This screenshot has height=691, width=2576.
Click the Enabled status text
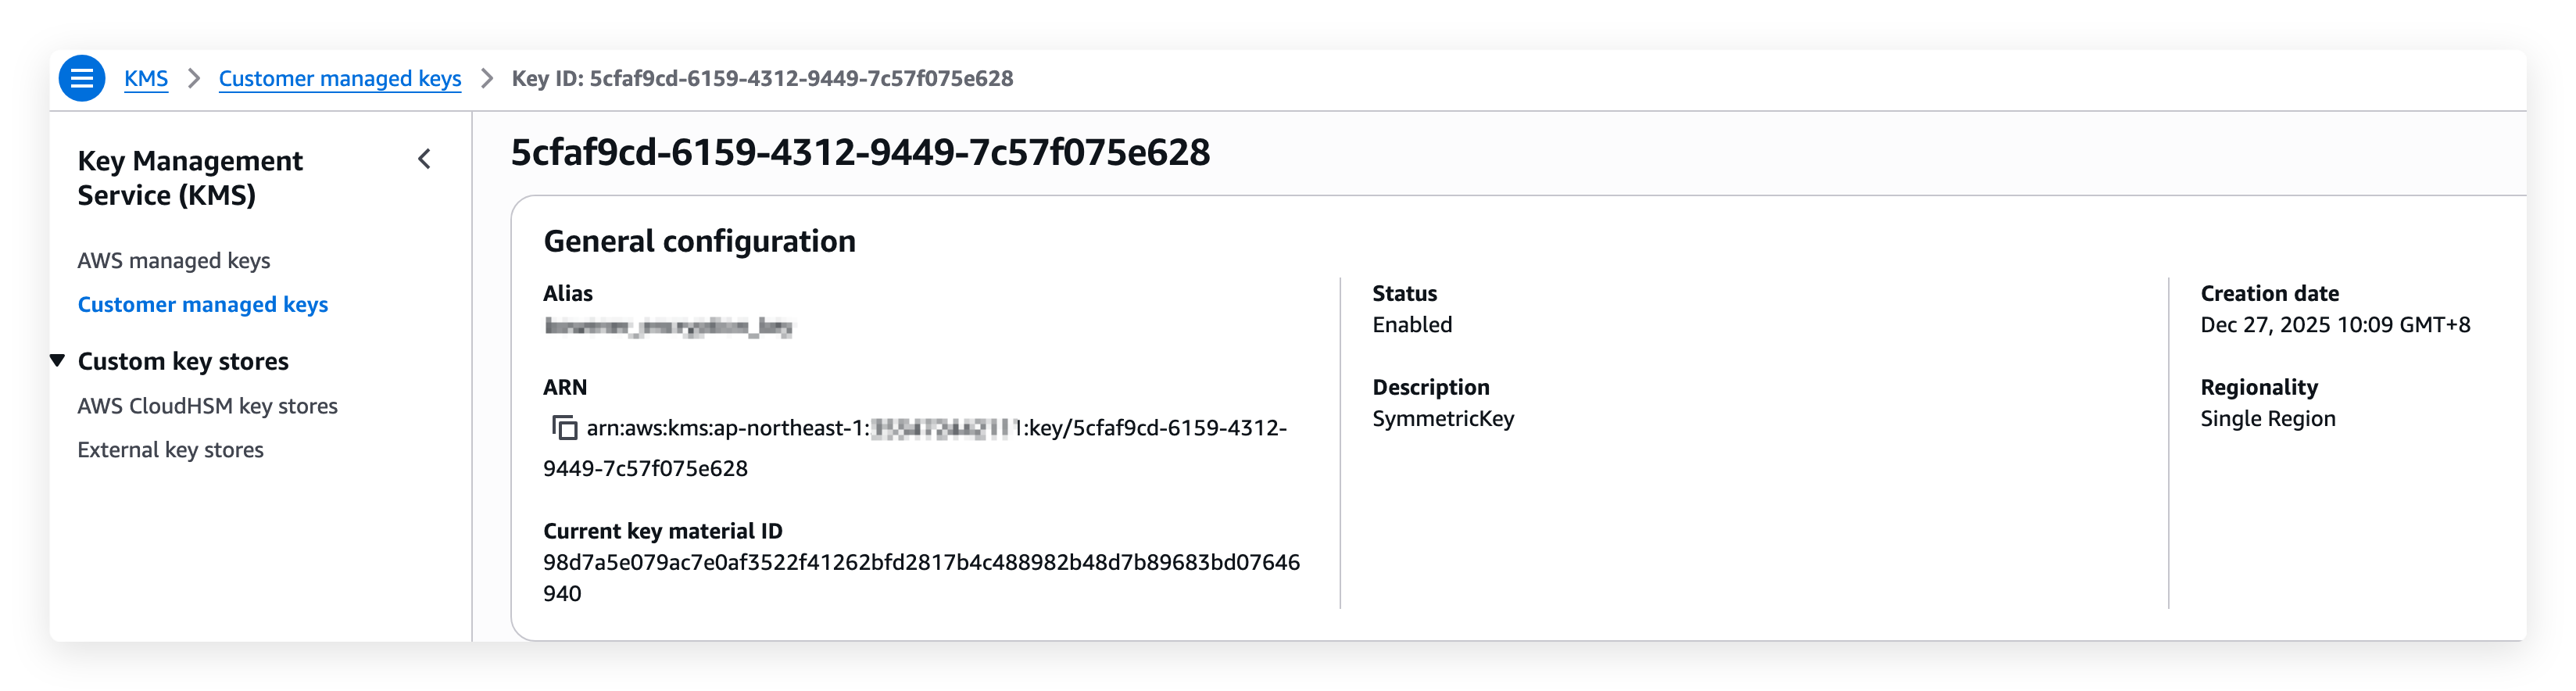(1412, 324)
